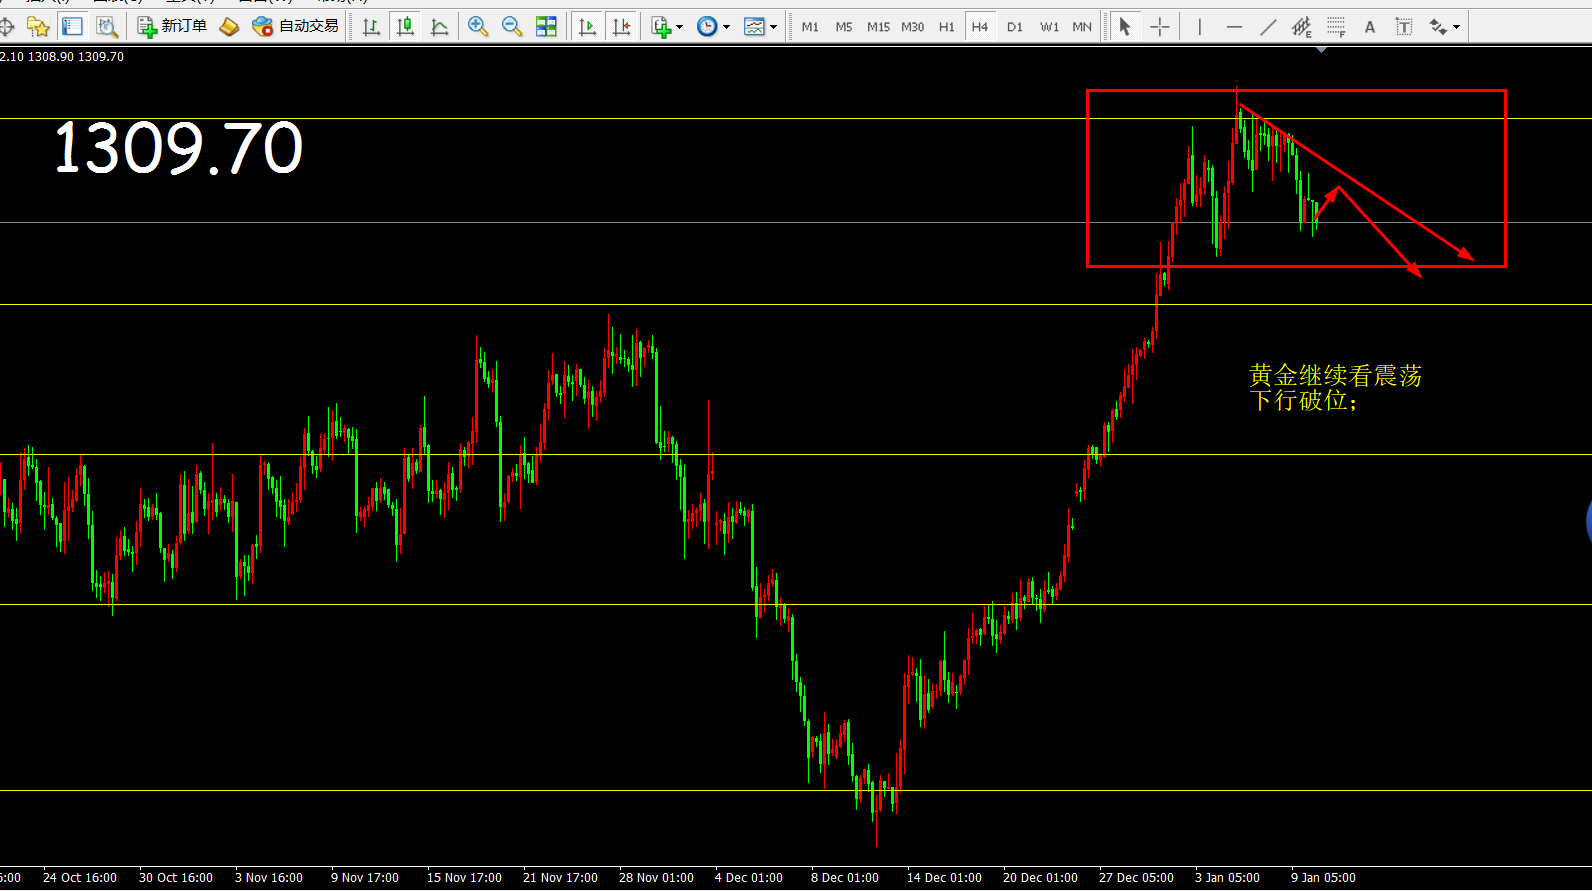Expand the indicators list dropdown arrow
The height and width of the screenshot is (891, 1592).
(679, 27)
